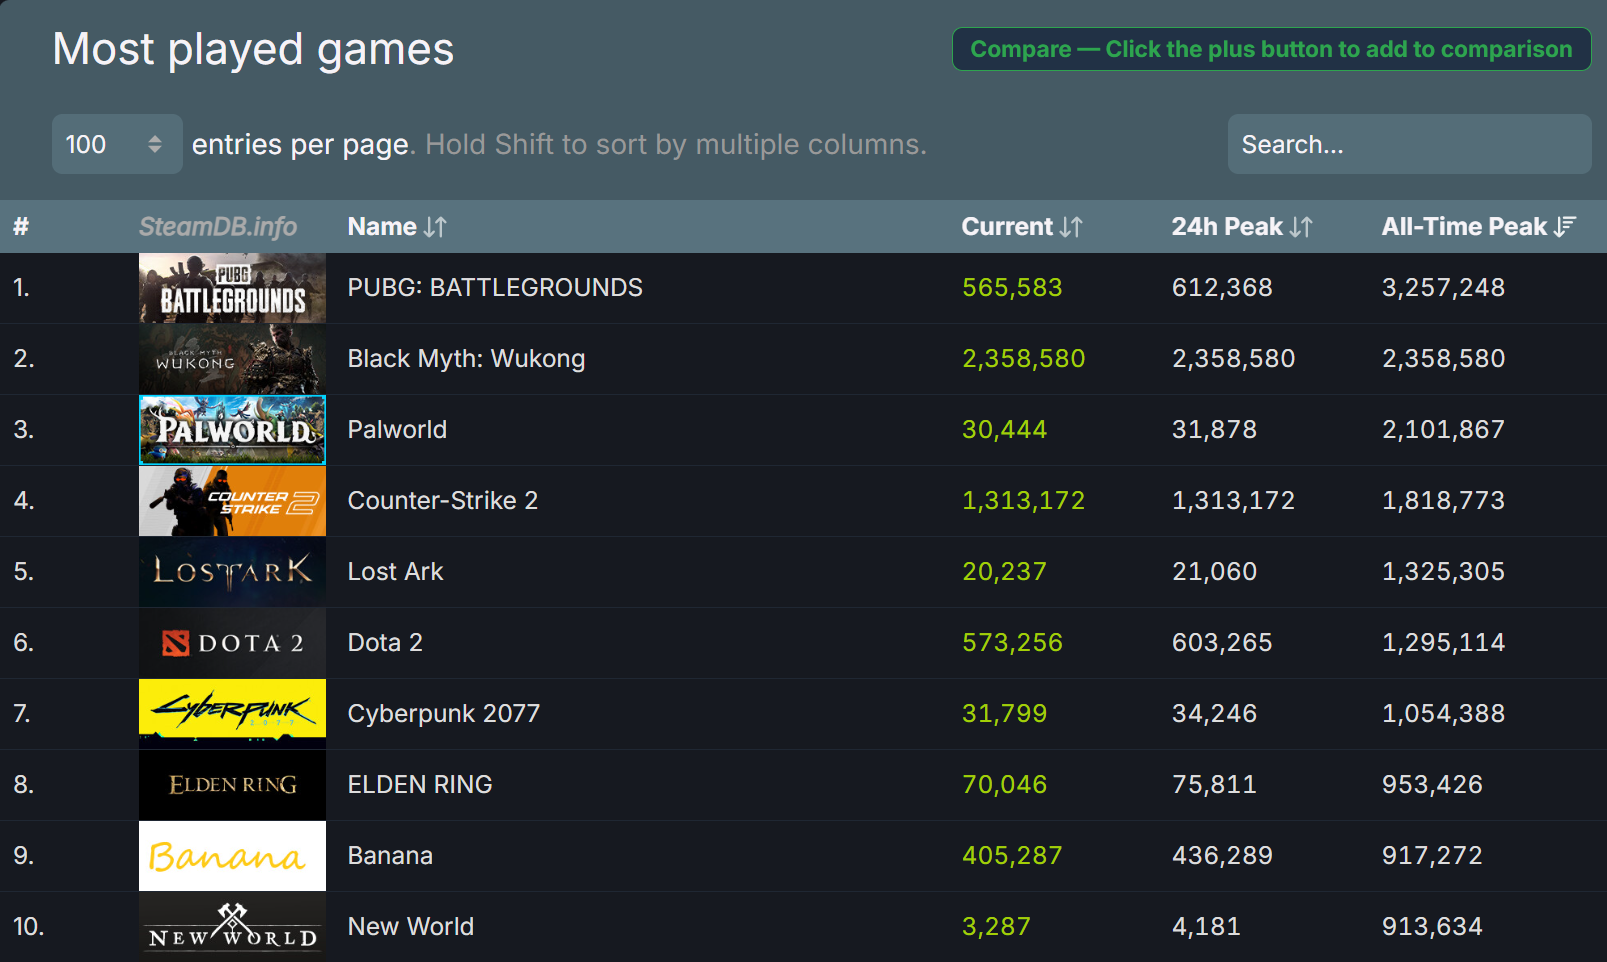Select the Dota 2 logo image
Viewport: 1607px width, 962px height.
232,643
